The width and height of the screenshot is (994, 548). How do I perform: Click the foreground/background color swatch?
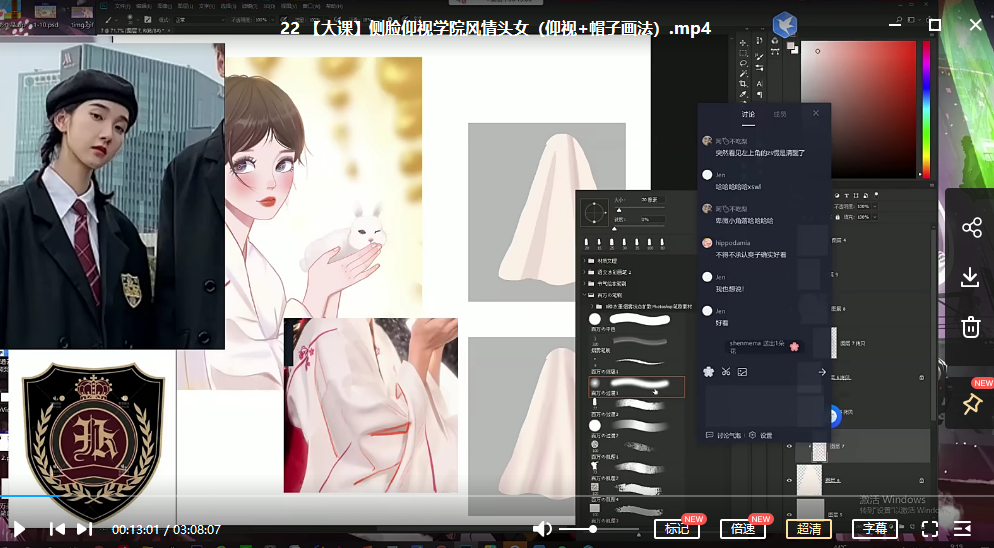click(x=792, y=47)
